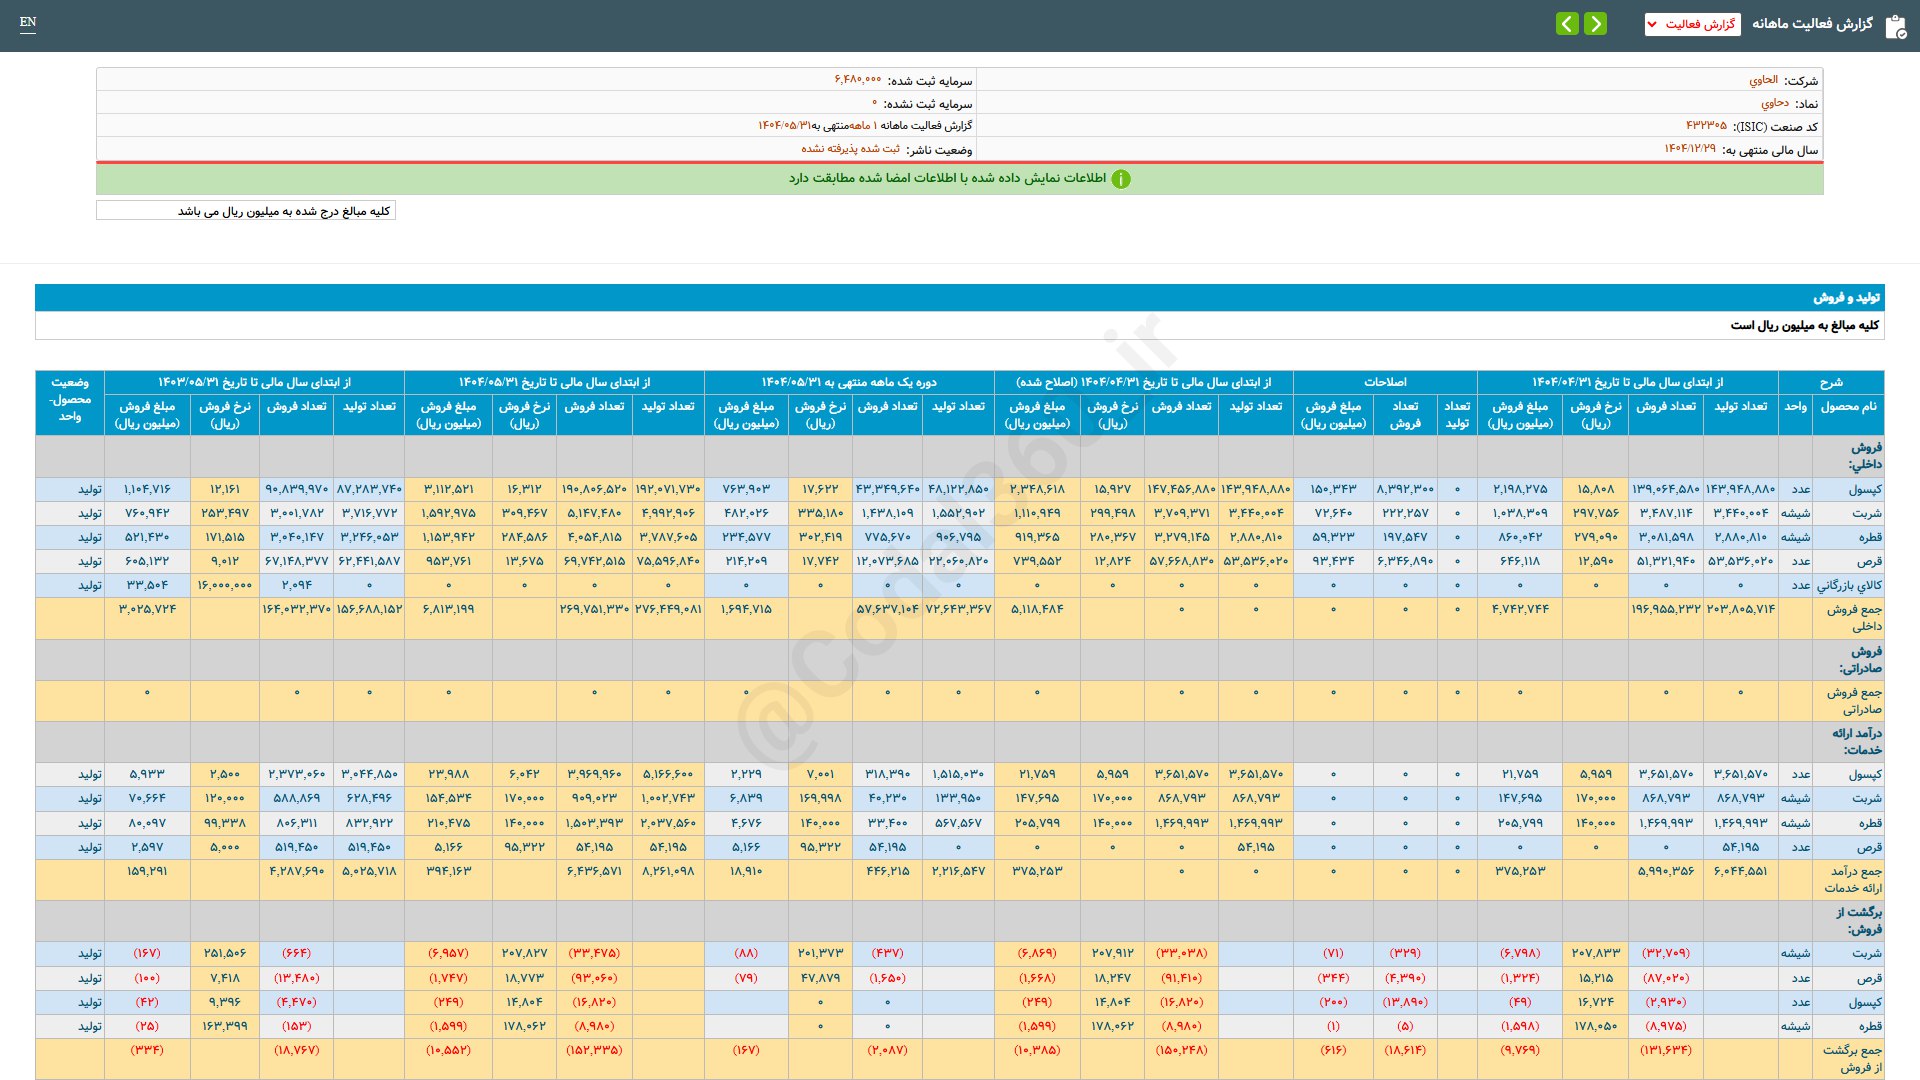1920x1080 pixels.
Task: Click the گزارش فعالیت ماهانه page title
Action: coord(1811,24)
